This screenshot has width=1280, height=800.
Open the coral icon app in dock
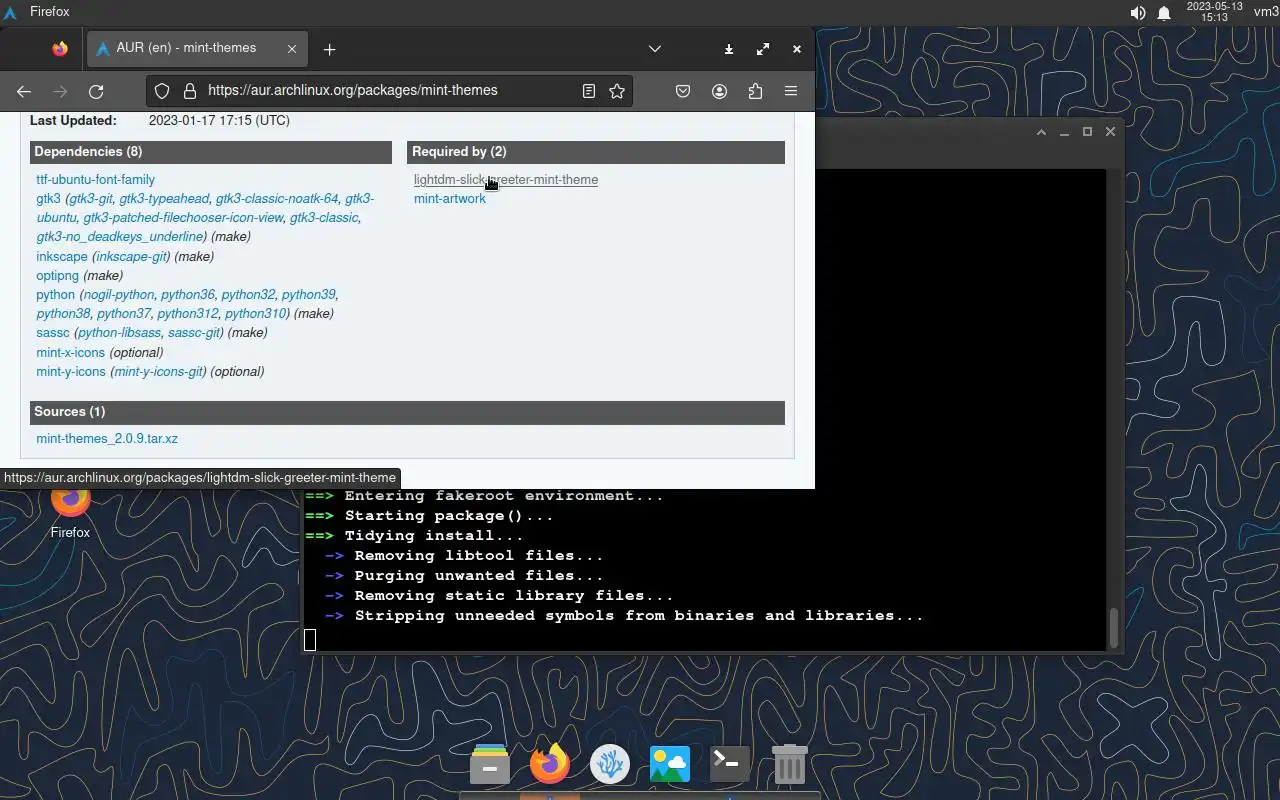click(610, 765)
